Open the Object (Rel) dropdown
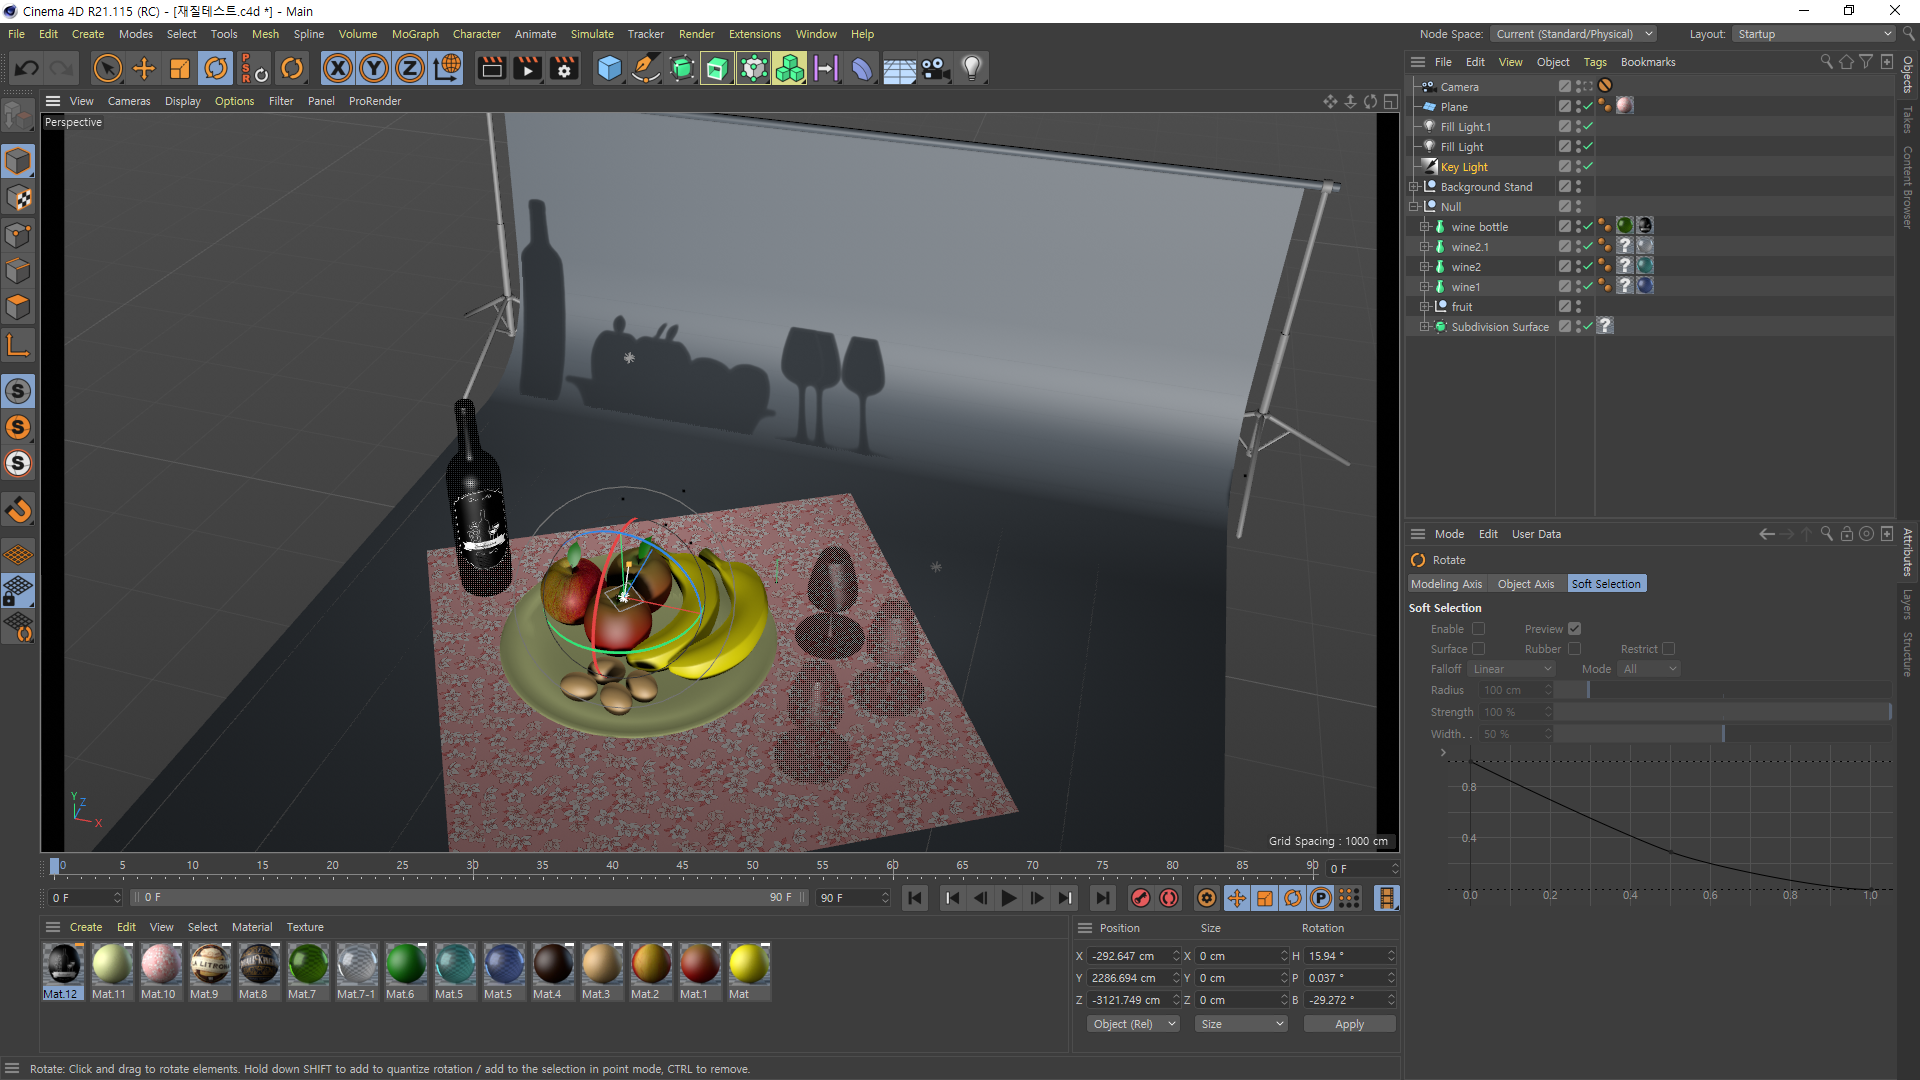 1133,1024
